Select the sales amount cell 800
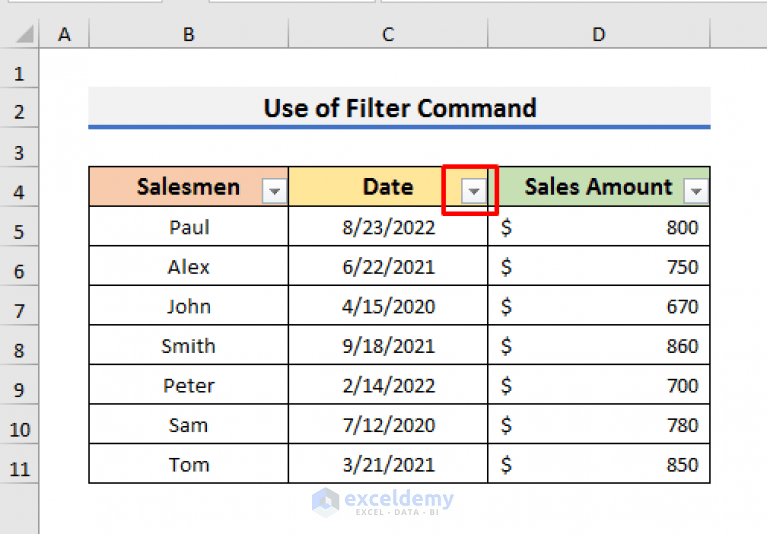 599,226
